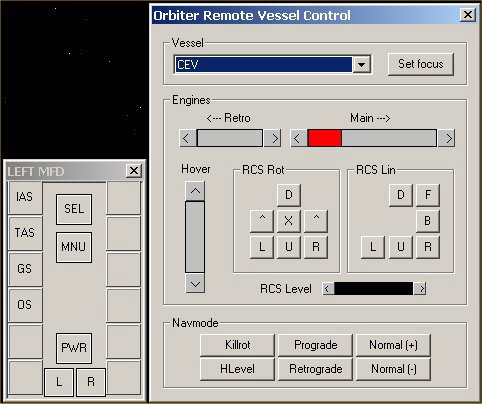Click the OS button in LEFT MFD
Viewport: 482px width, 404px height.
(x=25, y=305)
